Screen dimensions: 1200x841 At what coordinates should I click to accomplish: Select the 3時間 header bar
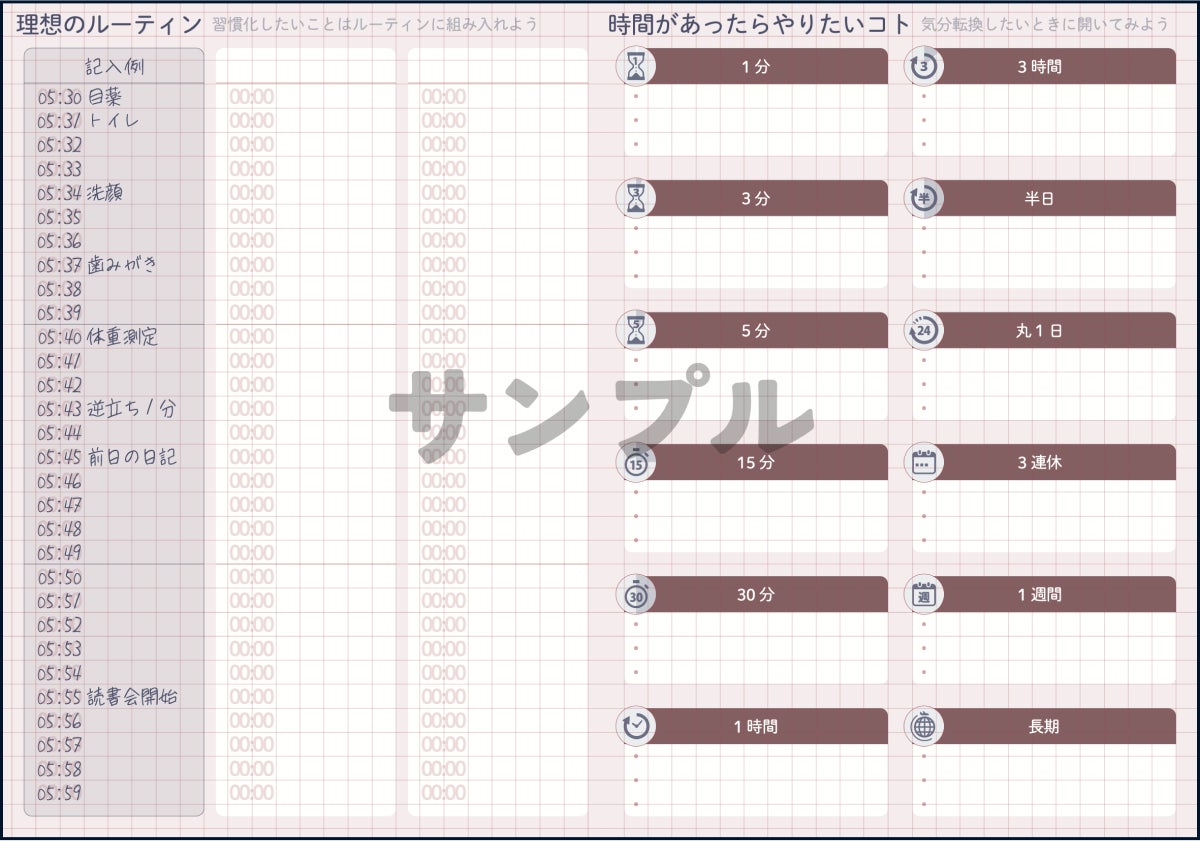(x=1044, y=67)
